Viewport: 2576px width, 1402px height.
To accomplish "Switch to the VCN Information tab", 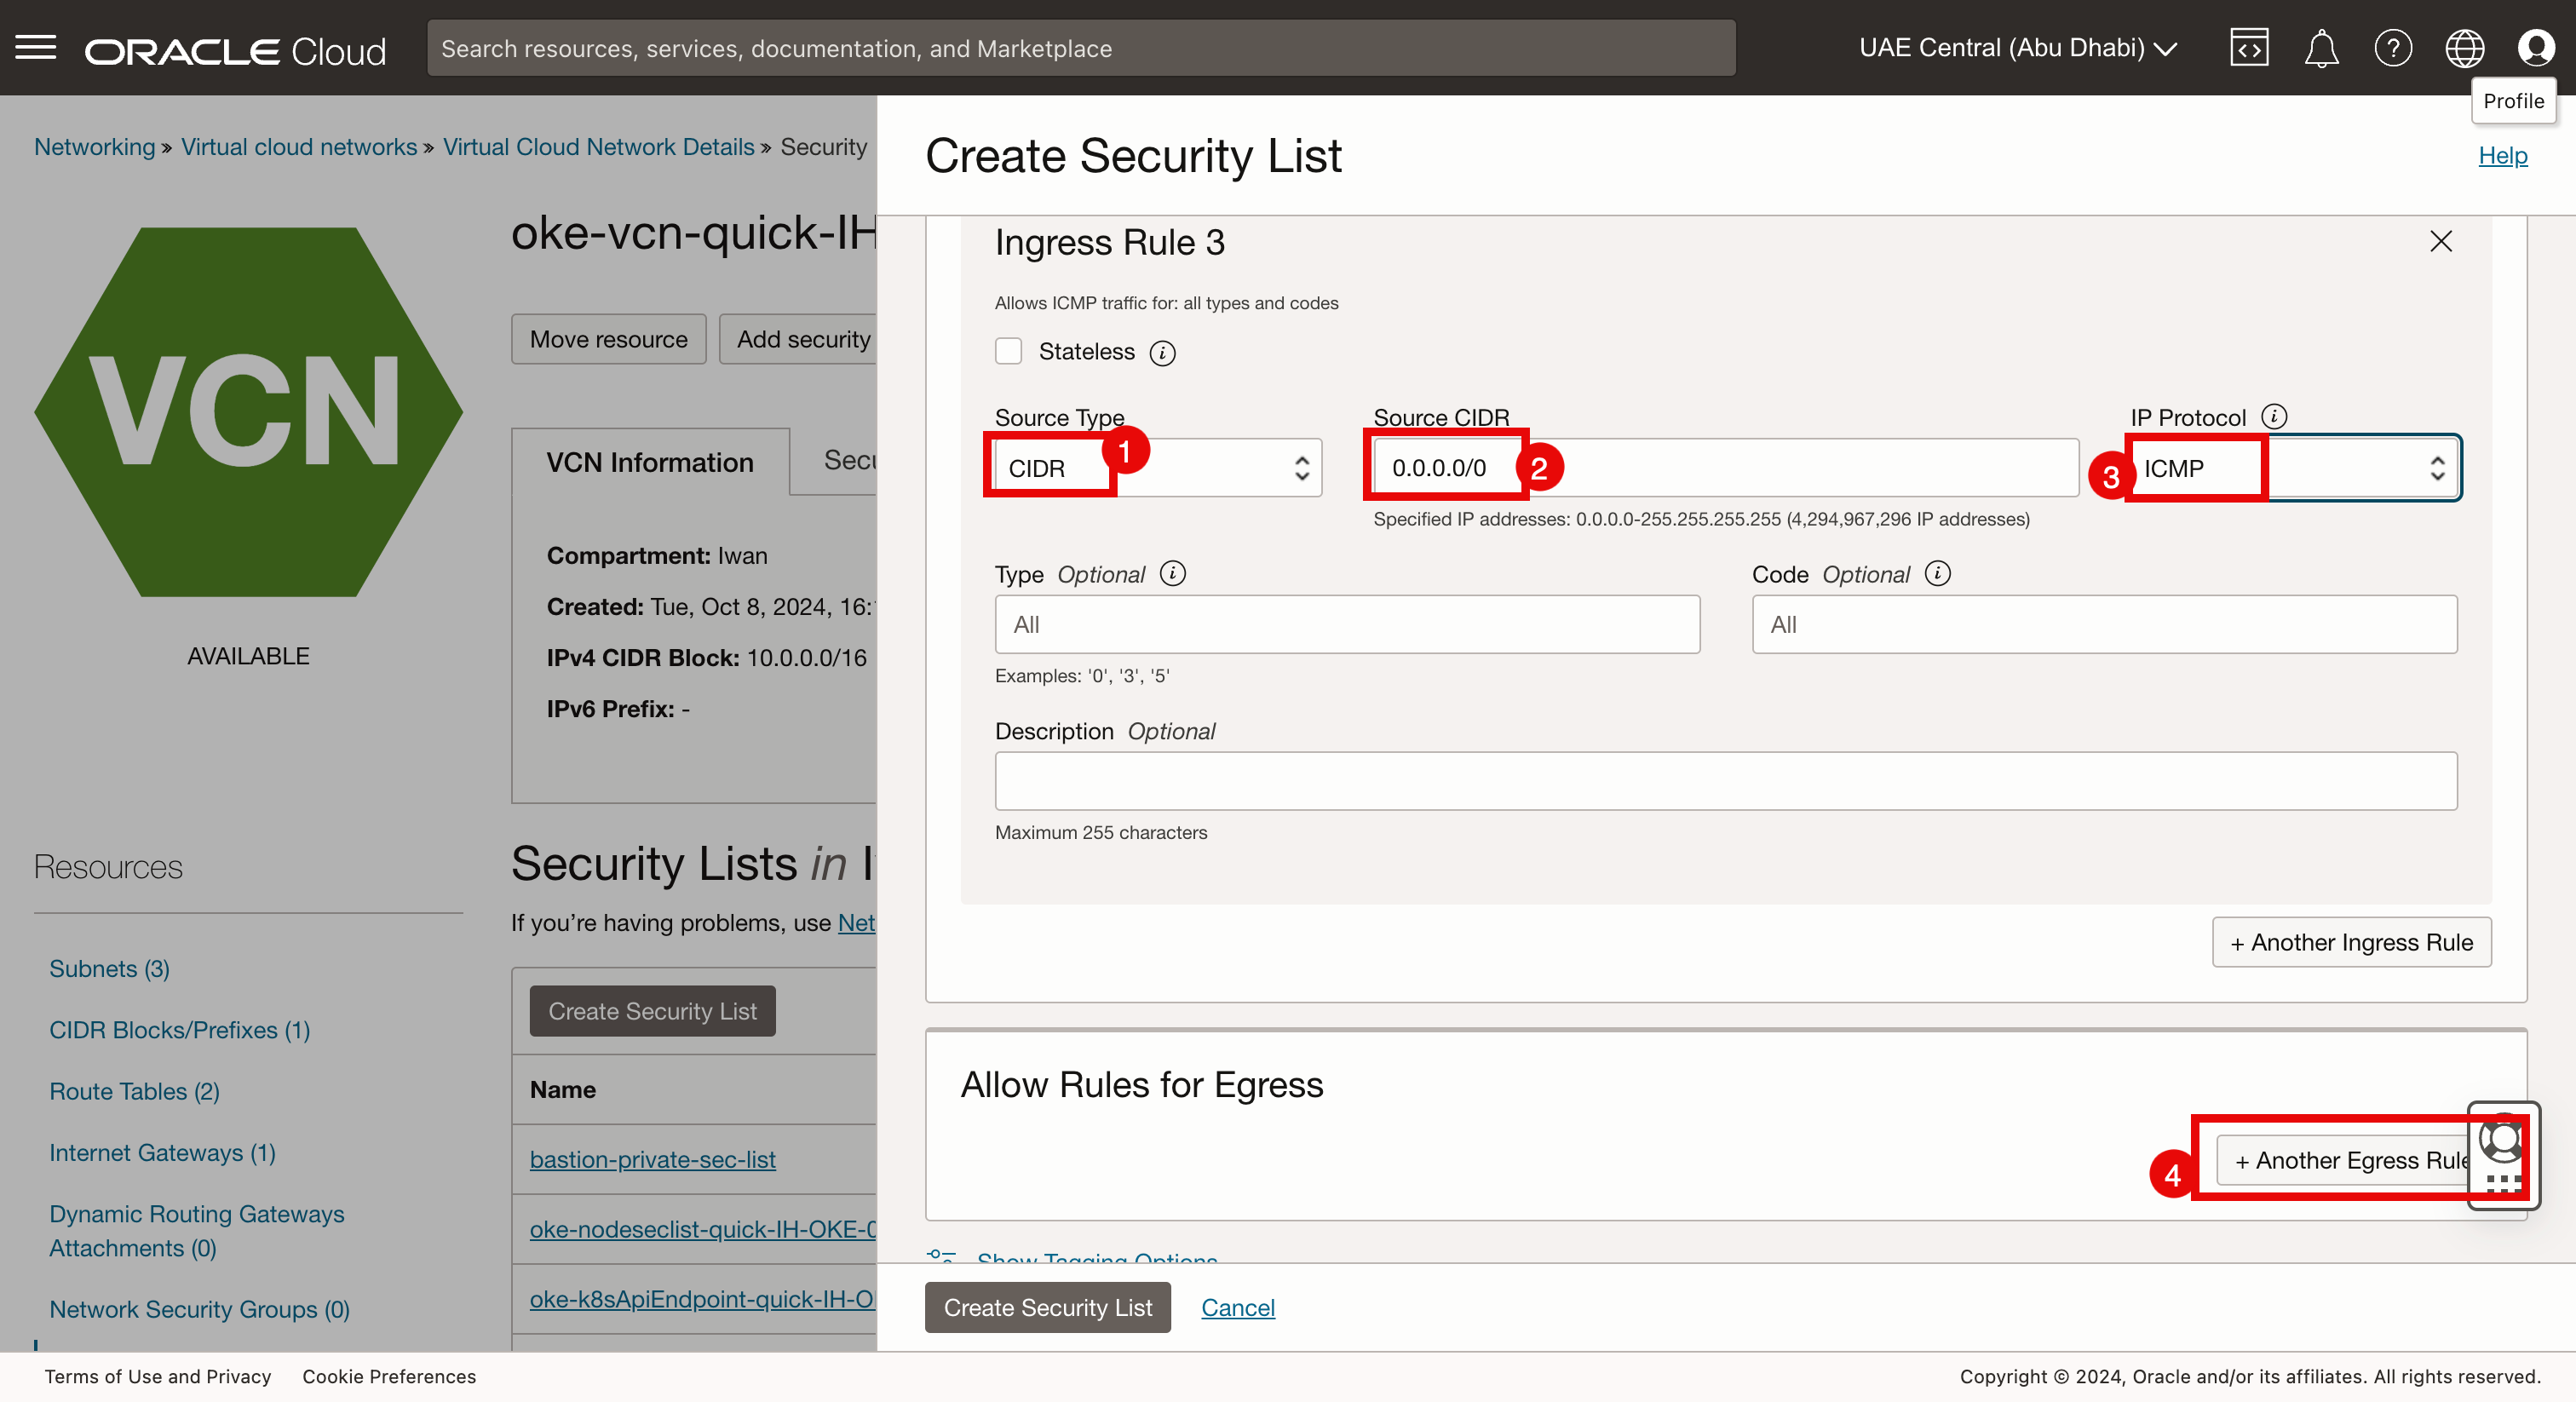I will 650,462.
